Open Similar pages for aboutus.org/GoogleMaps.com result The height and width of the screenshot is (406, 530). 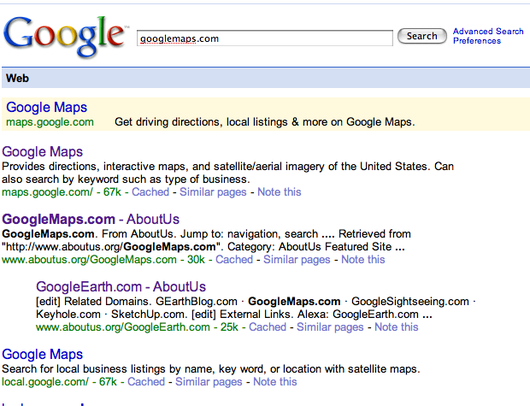pos(297,260)
